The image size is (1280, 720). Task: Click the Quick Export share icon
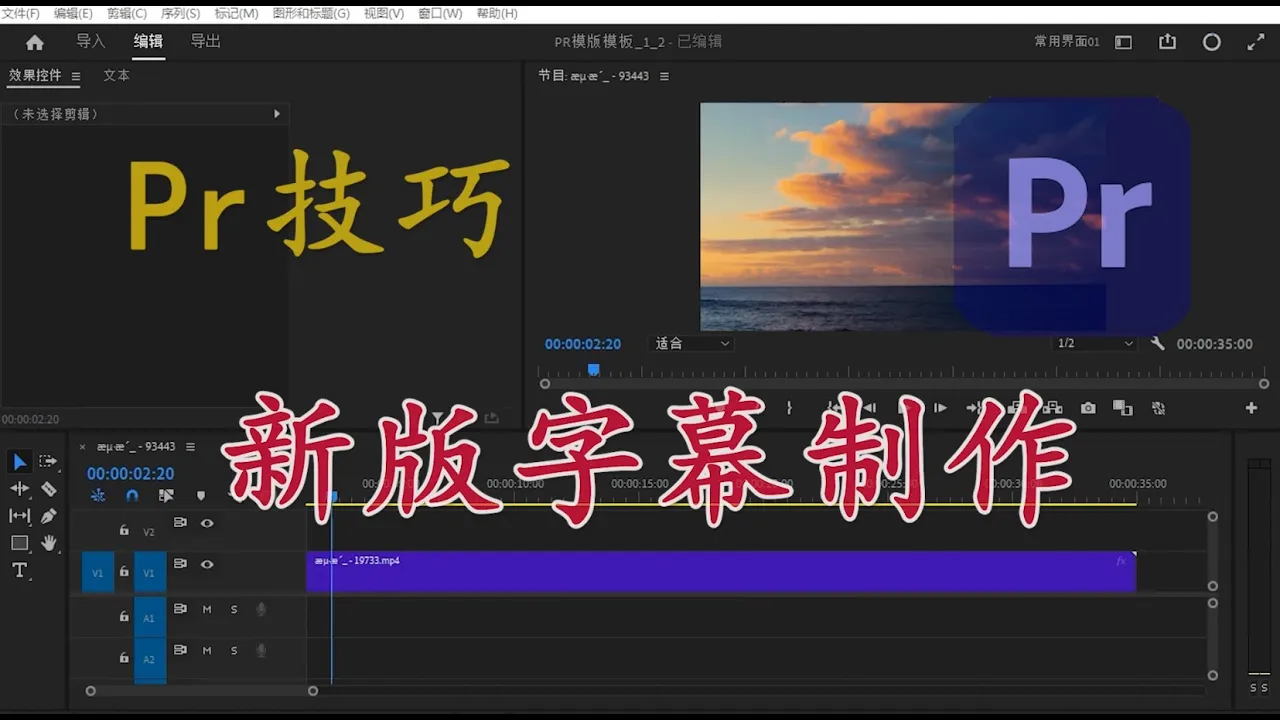(1167, 42)
